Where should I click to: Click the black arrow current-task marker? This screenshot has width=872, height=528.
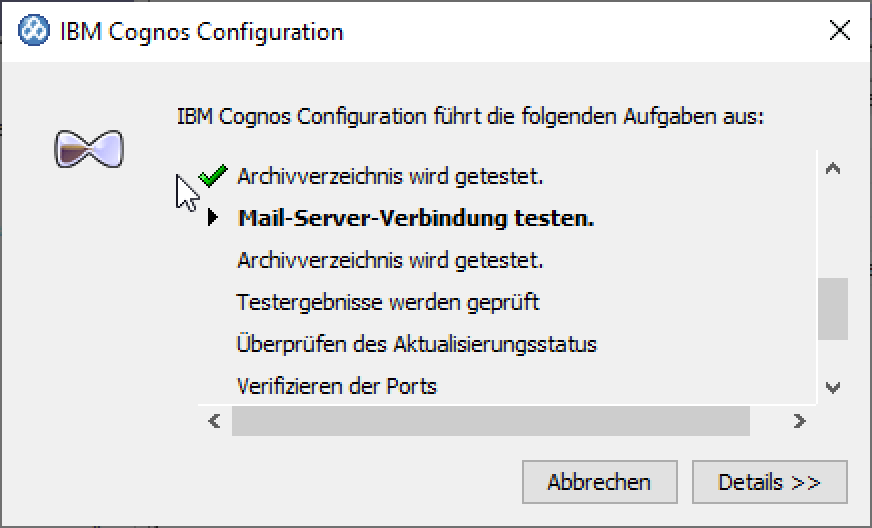pos(212,218)
